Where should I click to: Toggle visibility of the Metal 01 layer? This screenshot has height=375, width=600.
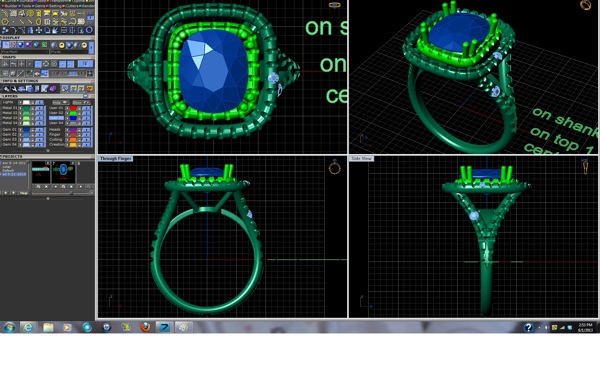(x=20, y=108)
